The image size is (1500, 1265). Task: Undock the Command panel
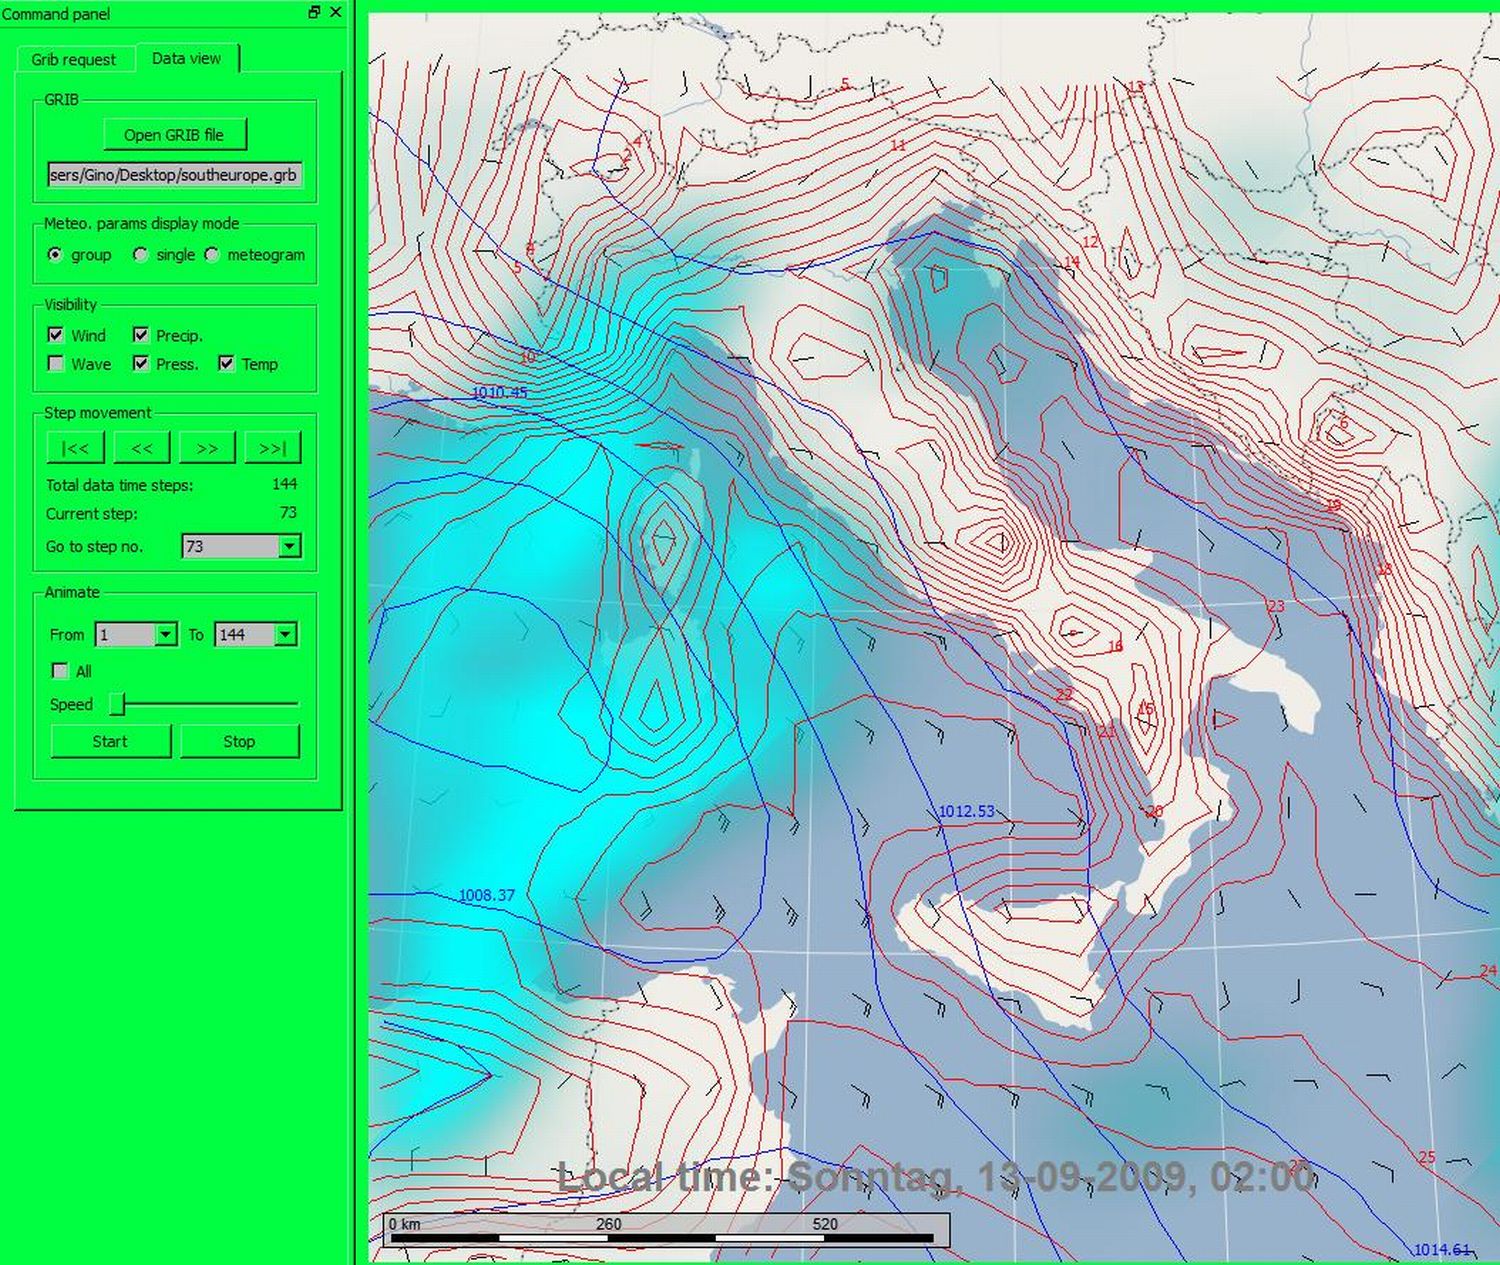314,12
